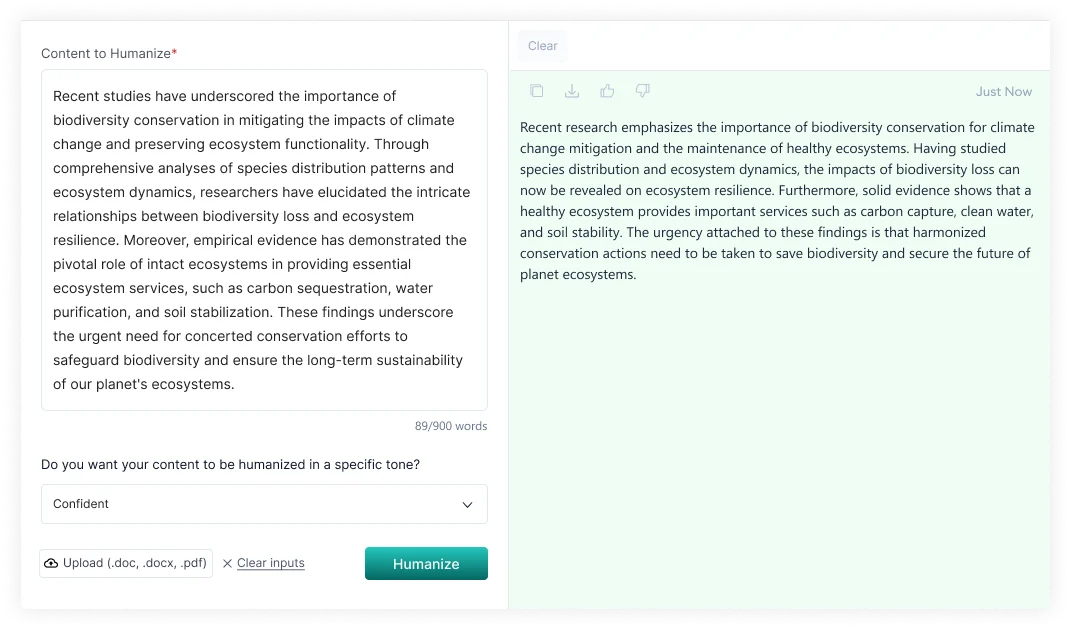Click the X icon beside Clear inputs

tap(227, 563)
